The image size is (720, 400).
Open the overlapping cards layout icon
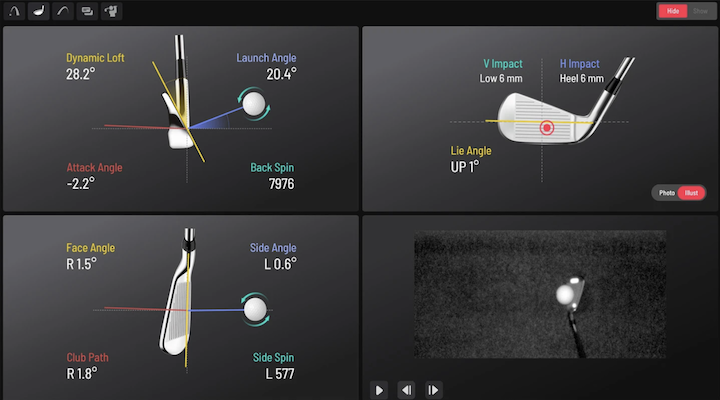tap(87, 12)
